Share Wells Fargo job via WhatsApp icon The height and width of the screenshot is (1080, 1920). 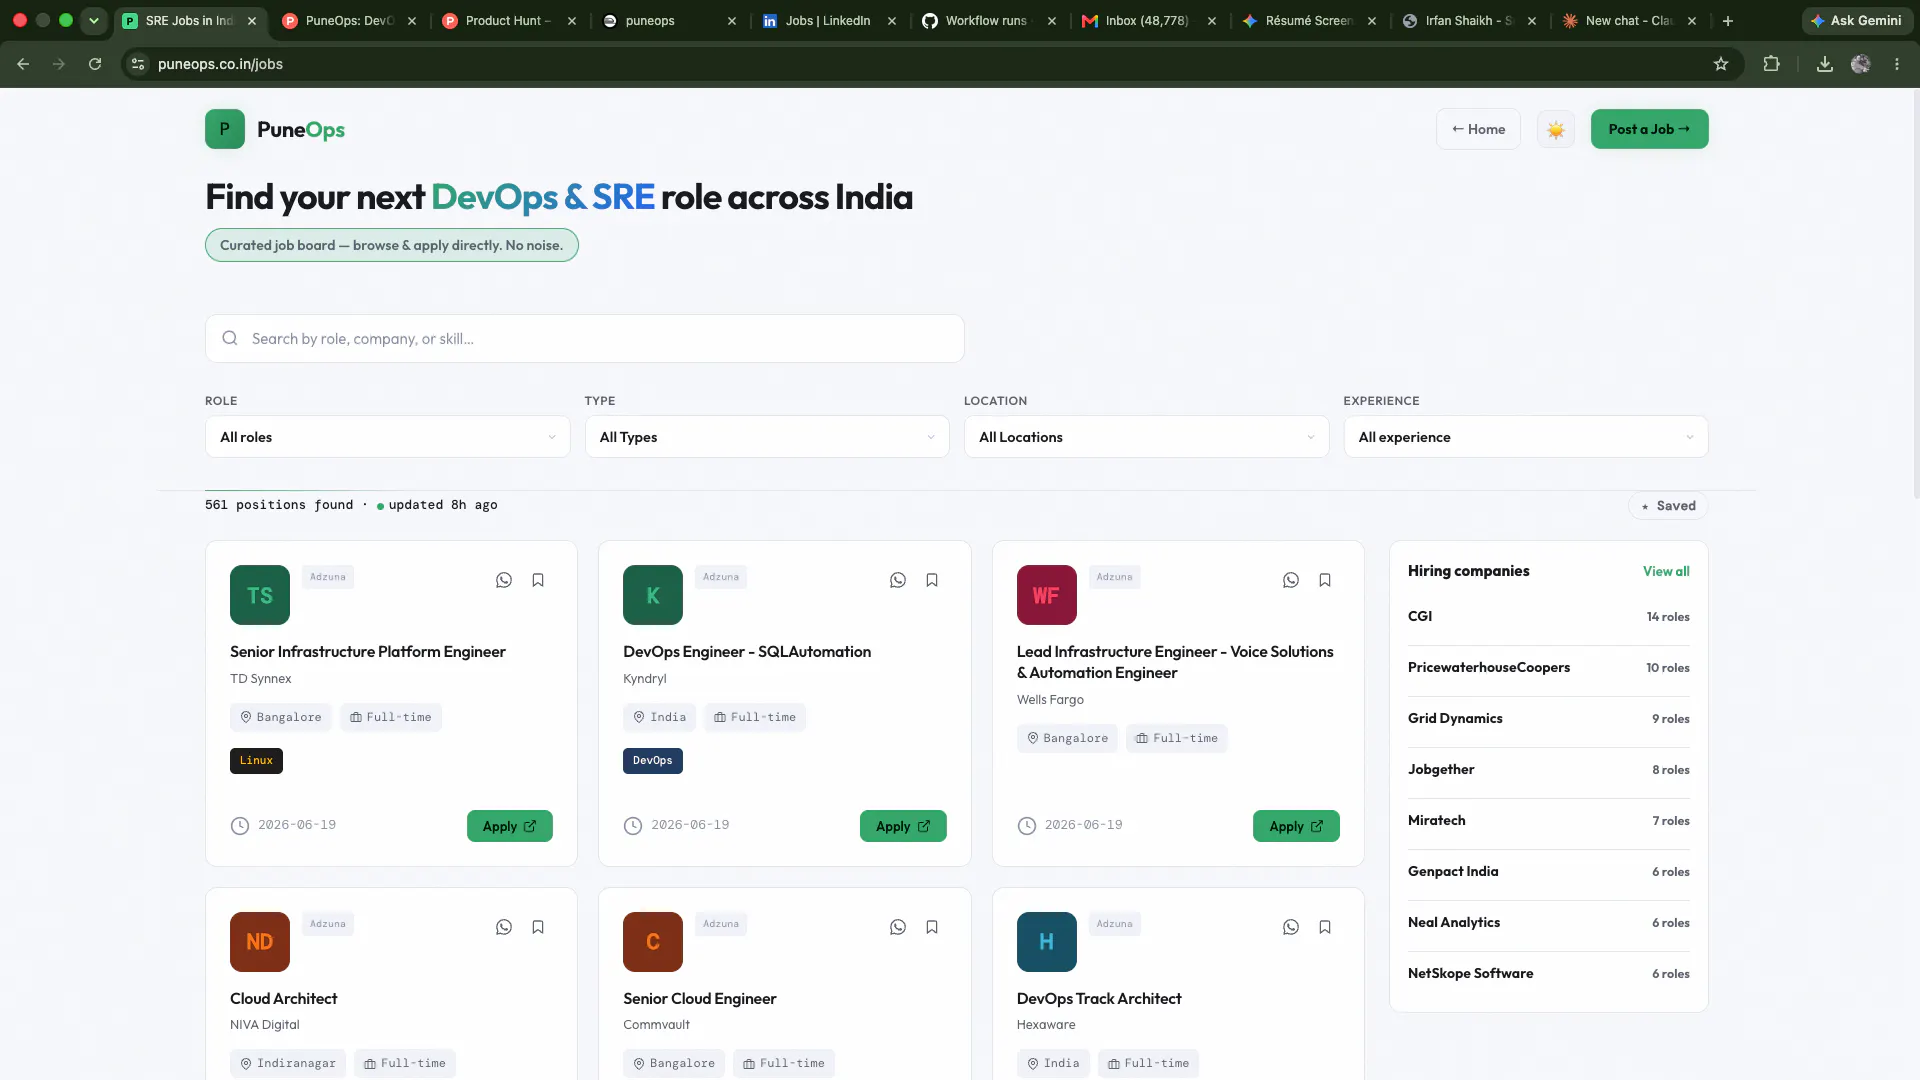click(x=1291, y=580)
